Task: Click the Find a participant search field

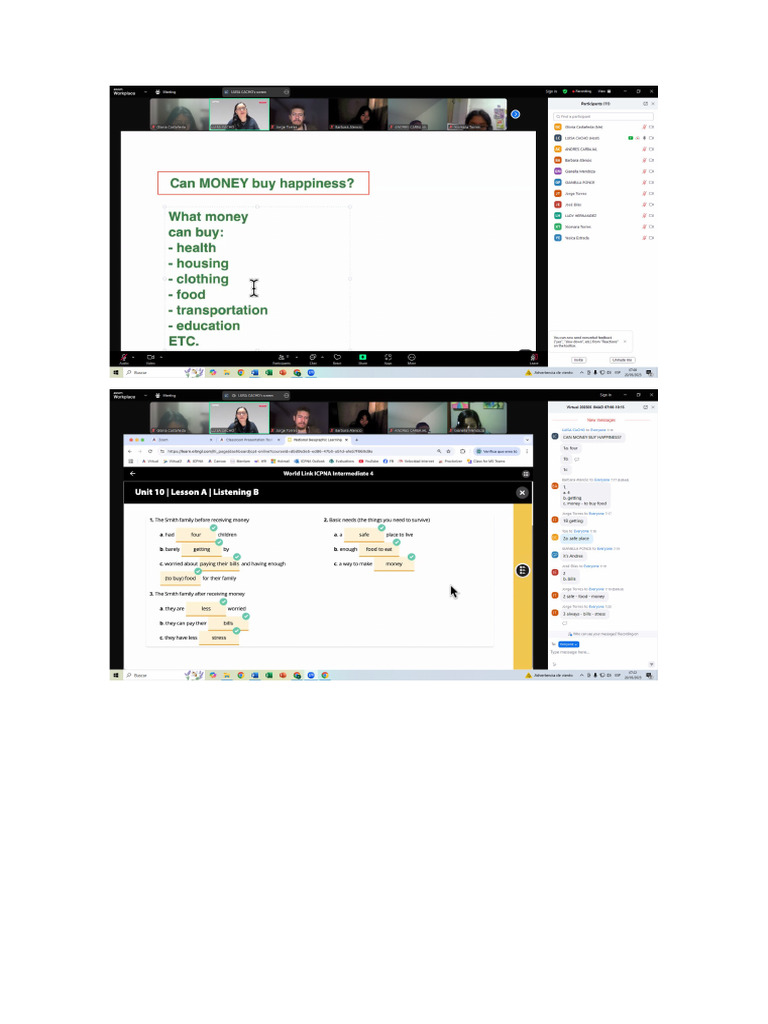Action: coord(603,116)
